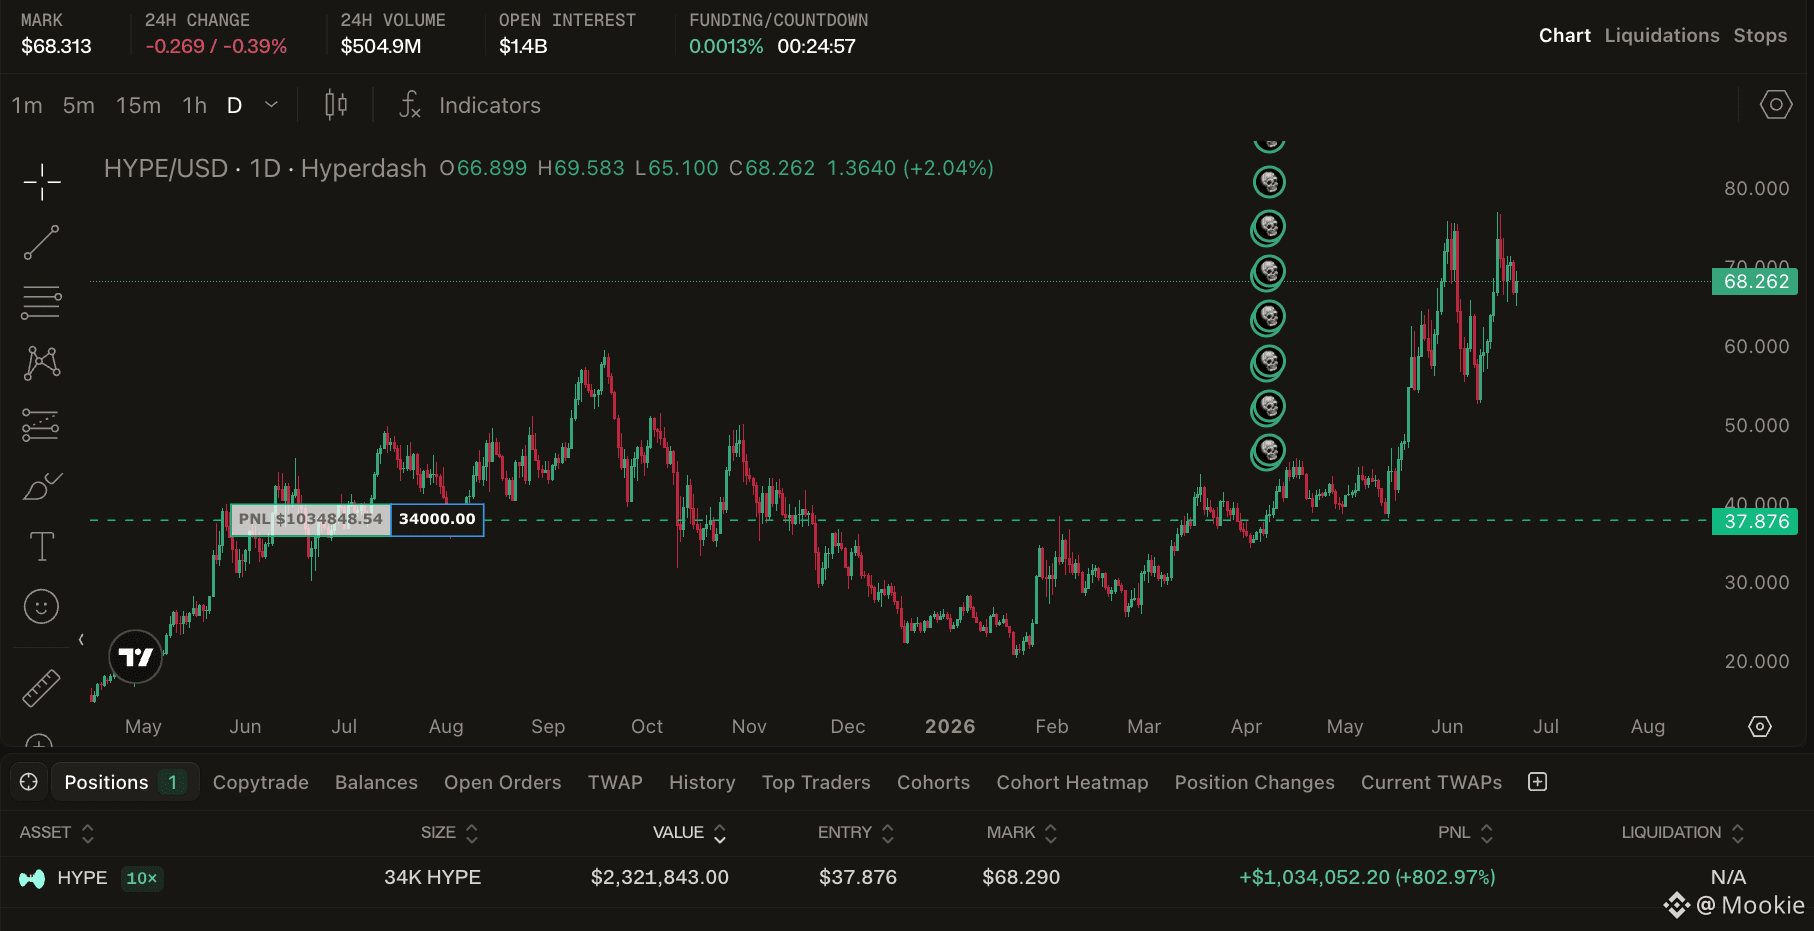Open the emoji icons tool
This screenshot has width=1814, height=931.
click(x=42, y=606)
